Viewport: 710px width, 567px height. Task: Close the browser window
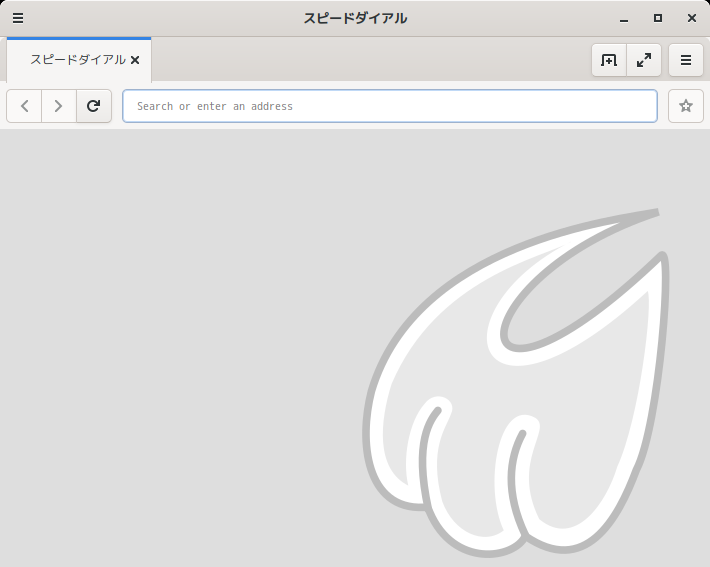pos(692,18)
